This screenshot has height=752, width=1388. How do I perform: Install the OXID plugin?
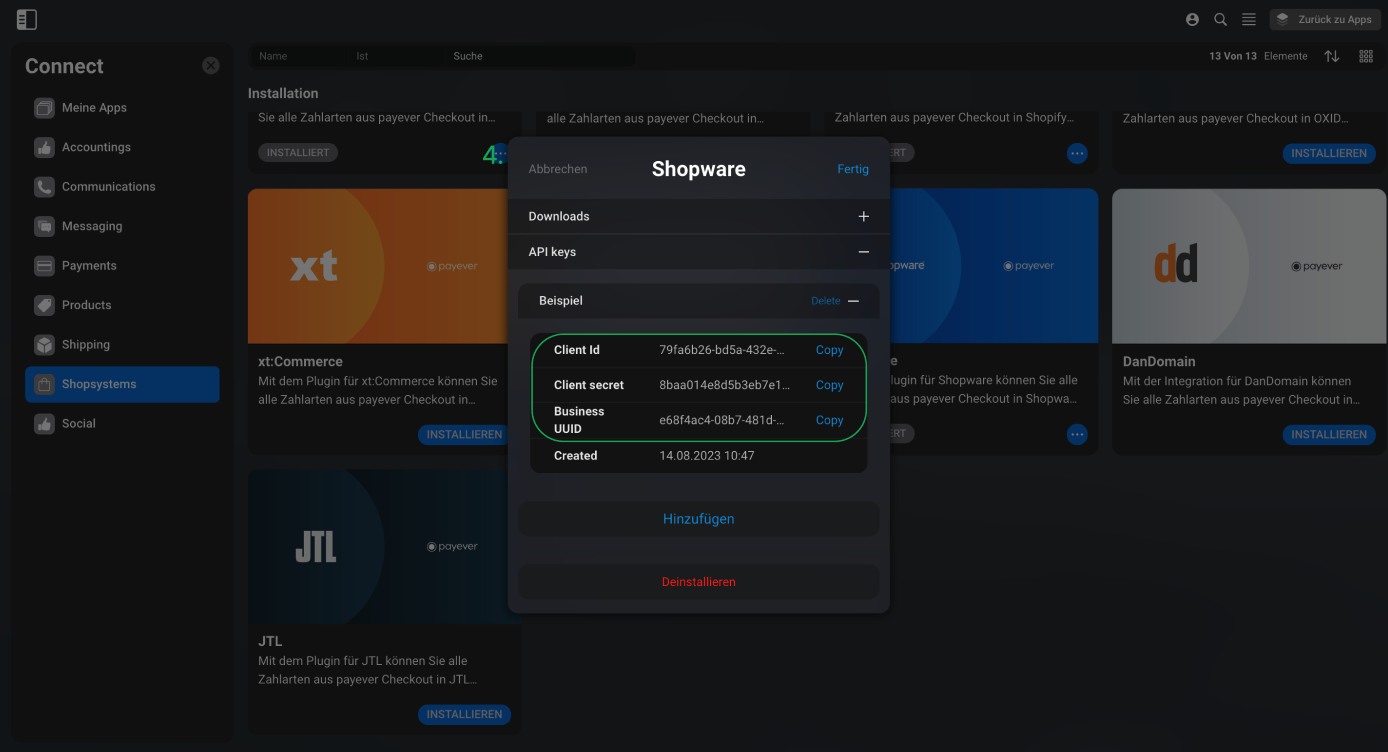[x=1329, y=154]
